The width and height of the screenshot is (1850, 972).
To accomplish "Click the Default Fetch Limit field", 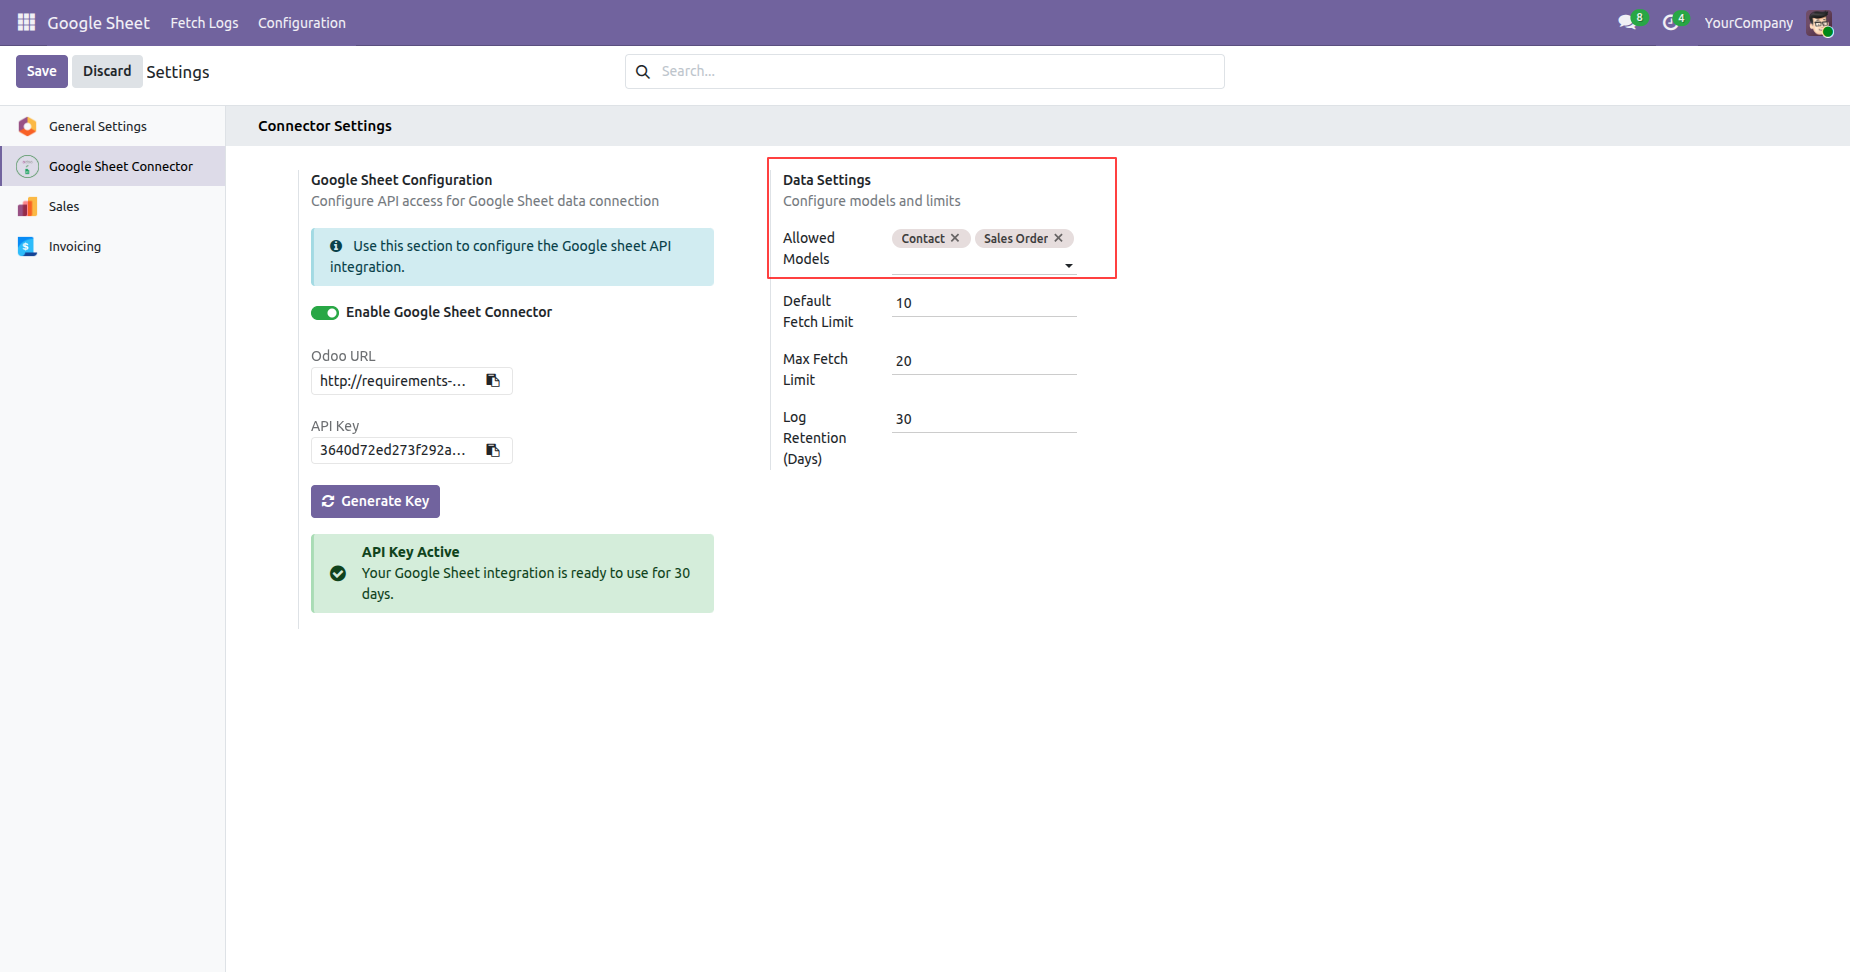I will 984,303.
